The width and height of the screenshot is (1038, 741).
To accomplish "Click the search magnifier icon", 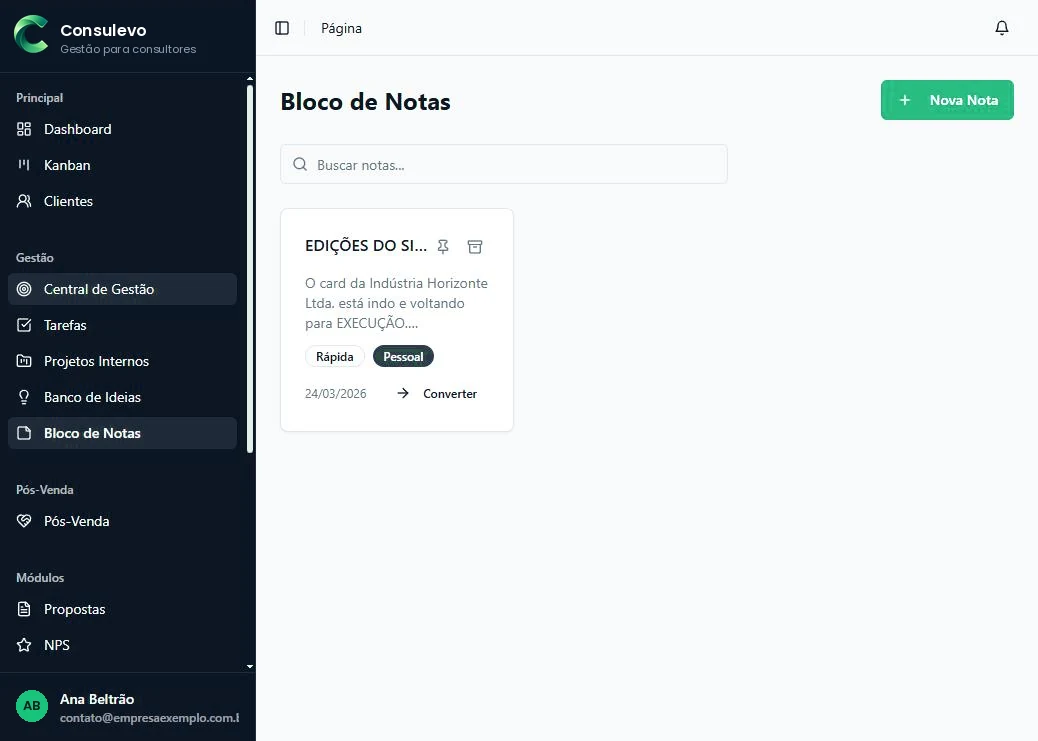I will click(x=300, y=164).
